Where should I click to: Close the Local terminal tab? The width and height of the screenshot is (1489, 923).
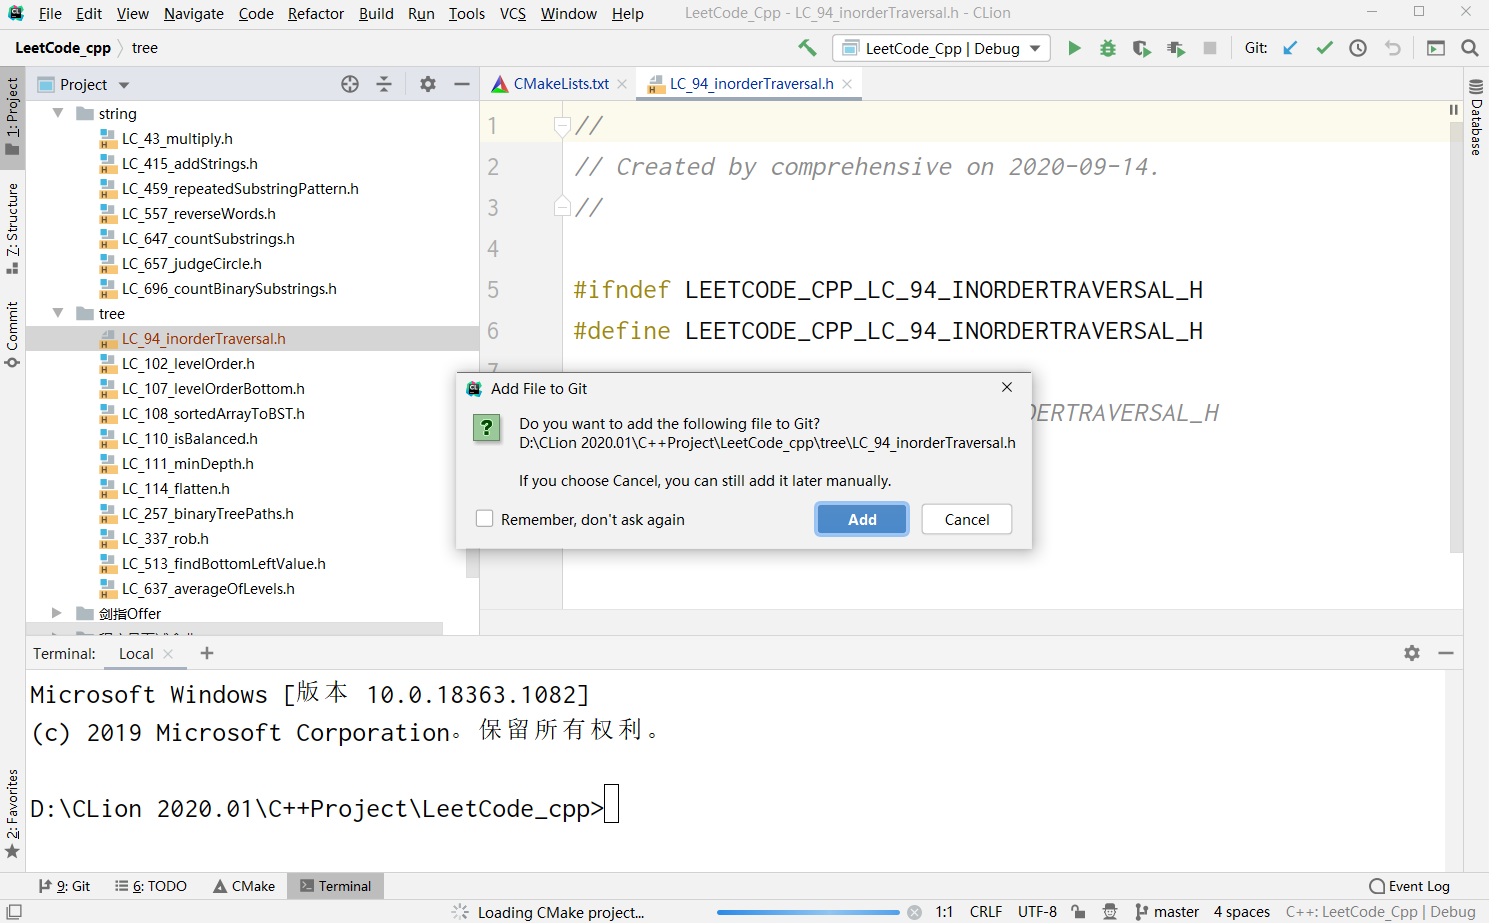tap(168, 654)
